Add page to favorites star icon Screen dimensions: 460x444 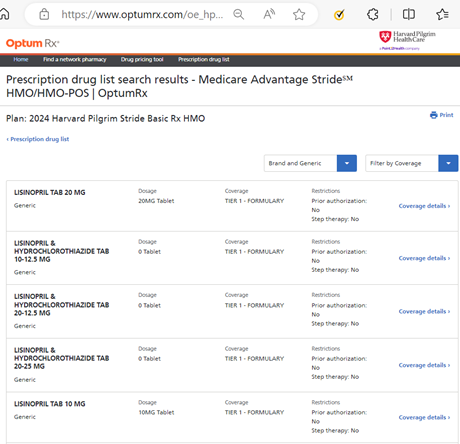pos(299,14)
